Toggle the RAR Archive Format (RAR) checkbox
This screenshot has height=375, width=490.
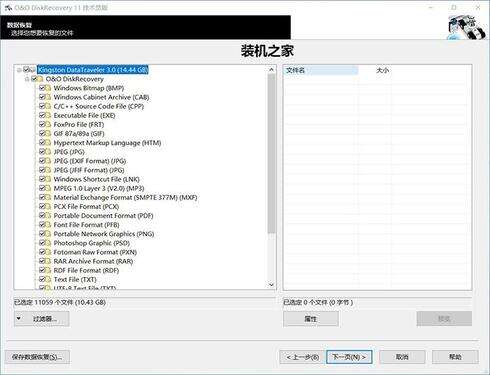pyautogui.click(x=42, y=261)
